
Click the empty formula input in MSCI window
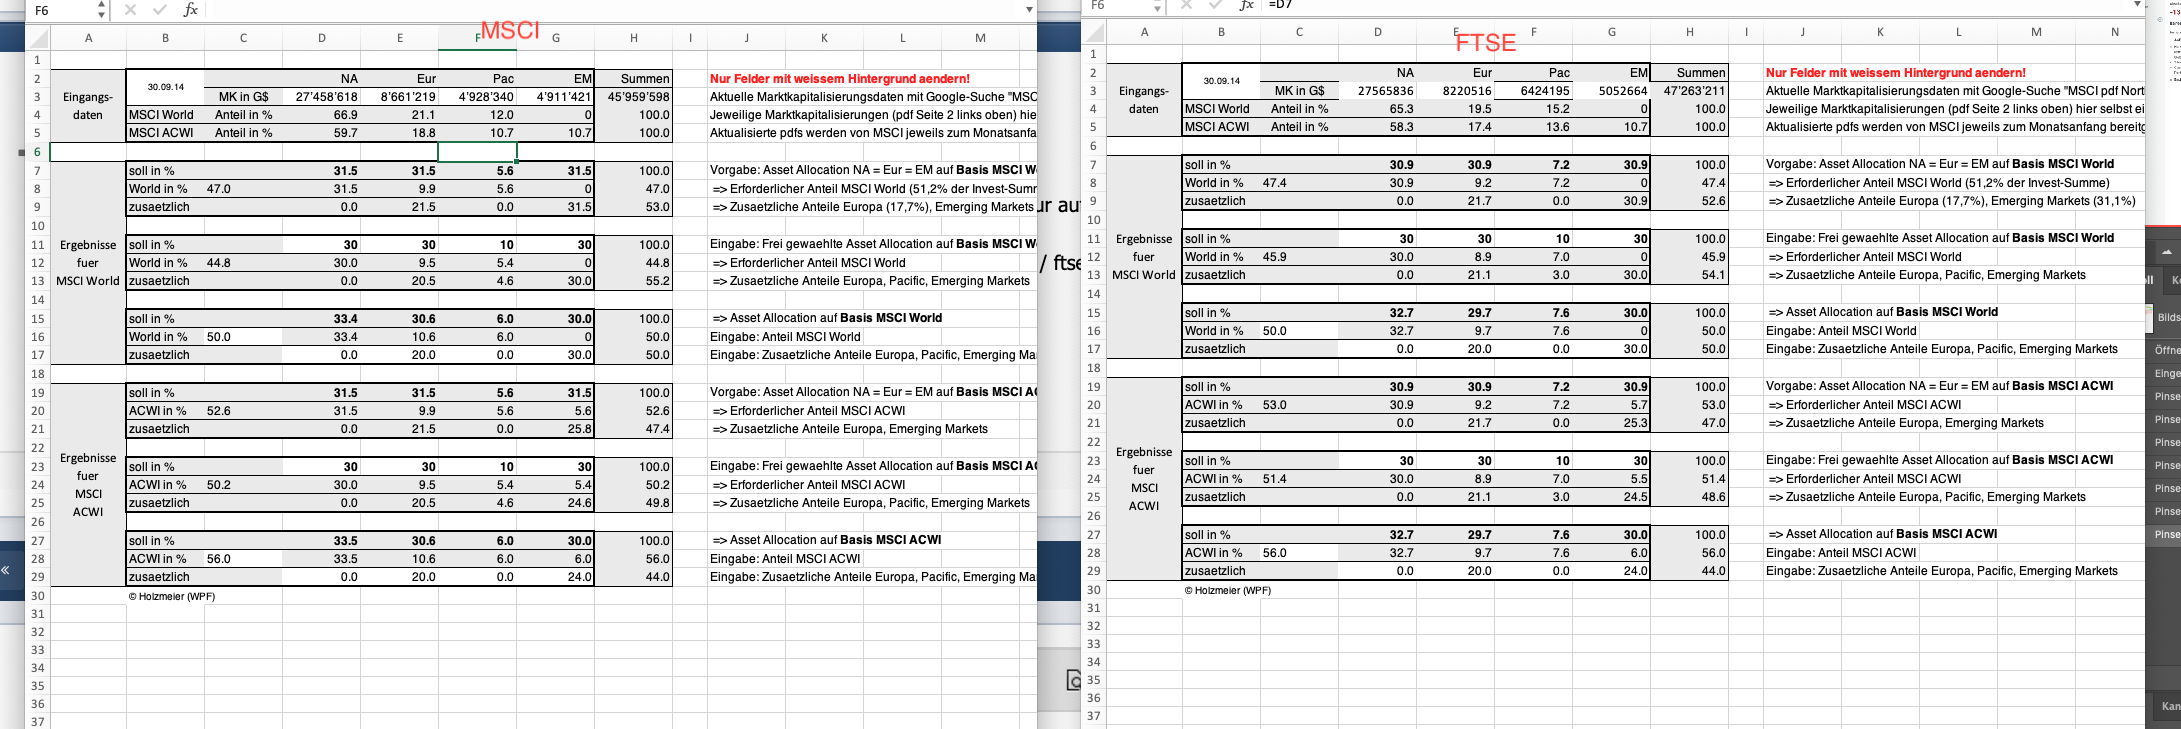(612, 10)
